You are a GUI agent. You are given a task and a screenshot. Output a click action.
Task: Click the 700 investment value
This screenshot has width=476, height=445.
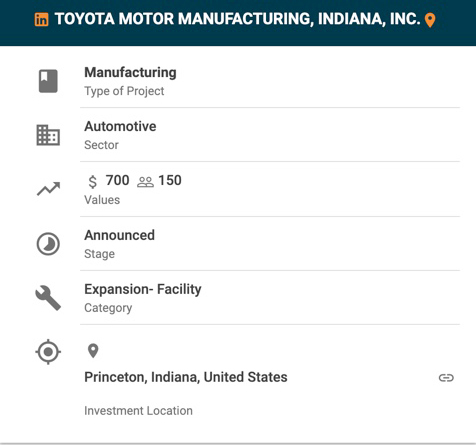point(117,180)
